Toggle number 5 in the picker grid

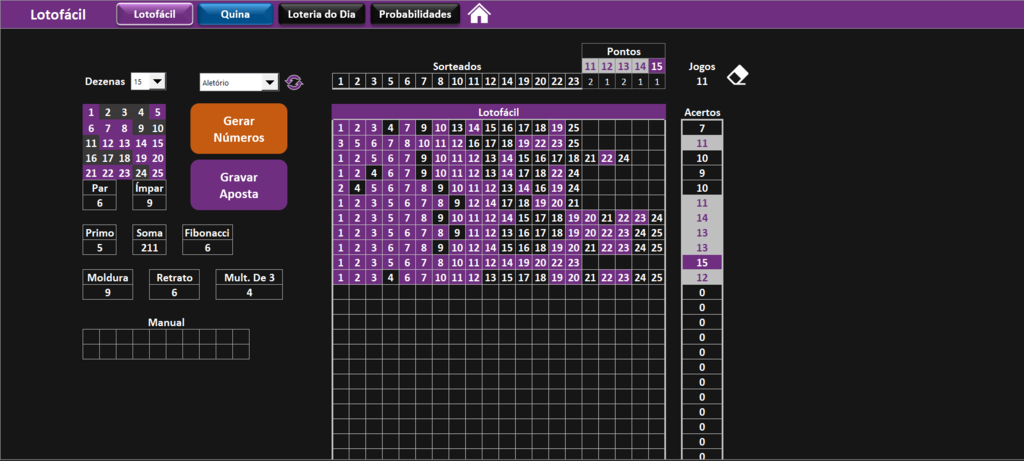[157, 112]
